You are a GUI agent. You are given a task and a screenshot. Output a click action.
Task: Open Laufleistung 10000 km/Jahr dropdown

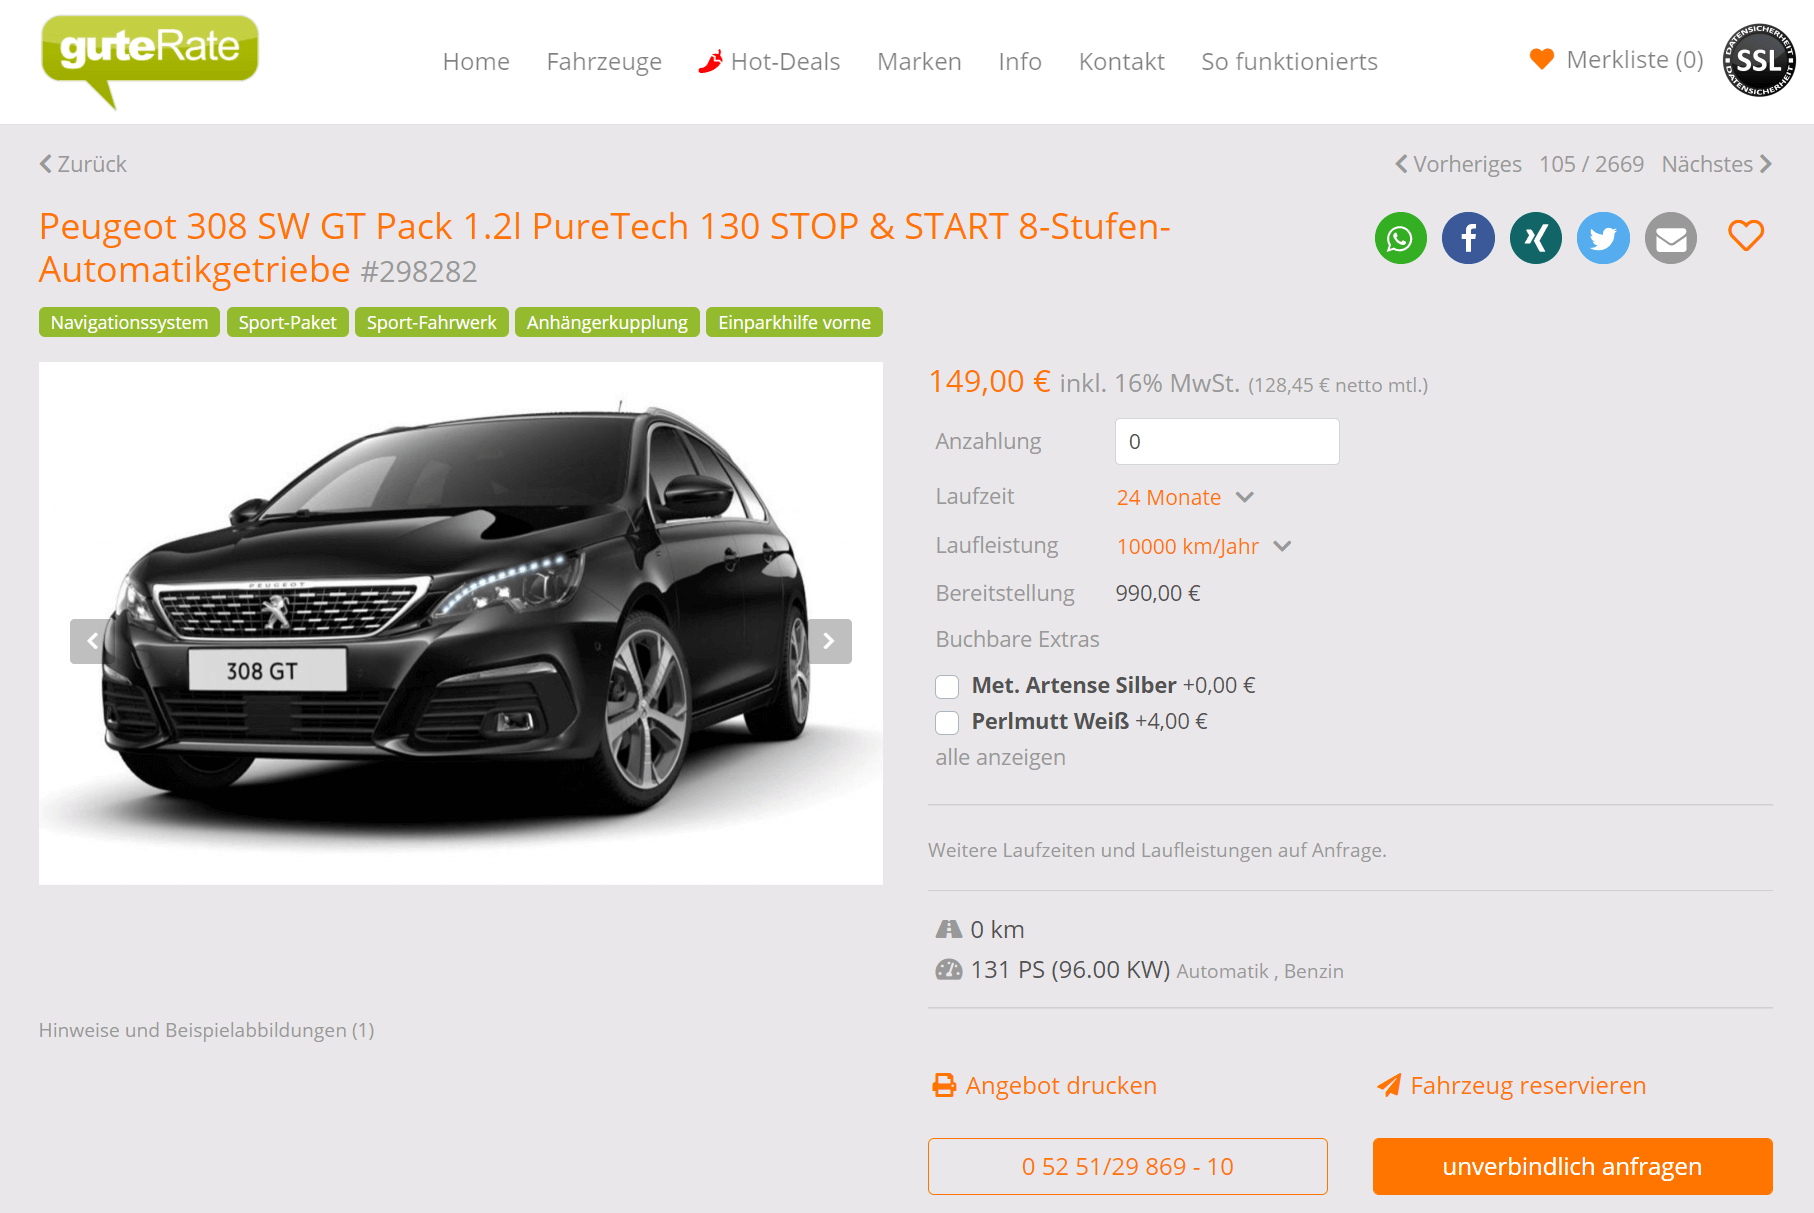click(x=1204, y=546)
